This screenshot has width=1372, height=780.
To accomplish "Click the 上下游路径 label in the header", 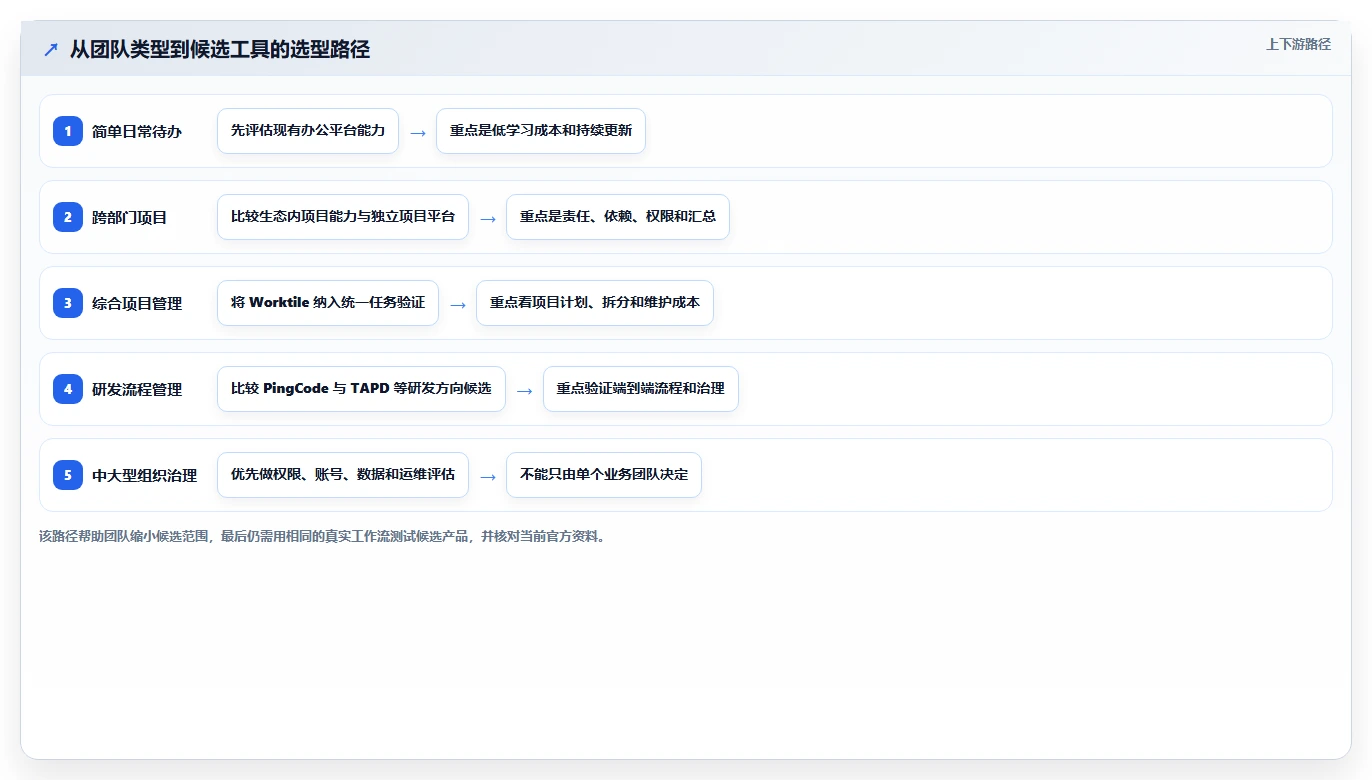I will point(1298,44).
